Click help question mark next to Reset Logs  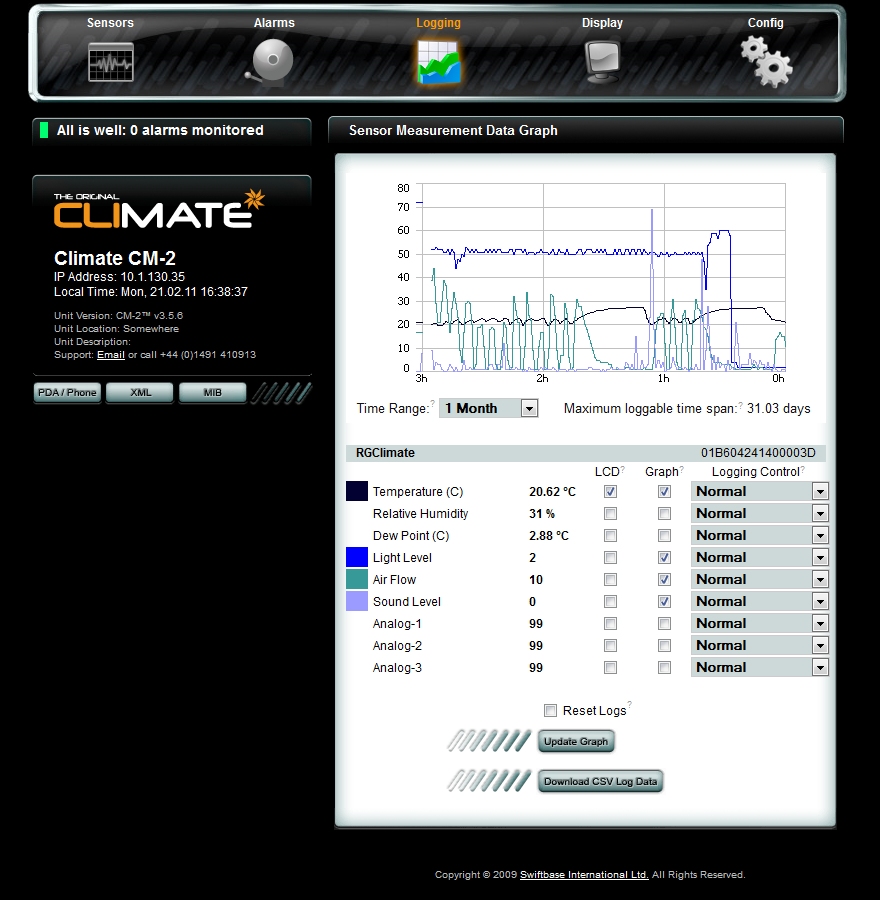click(630, 704)
